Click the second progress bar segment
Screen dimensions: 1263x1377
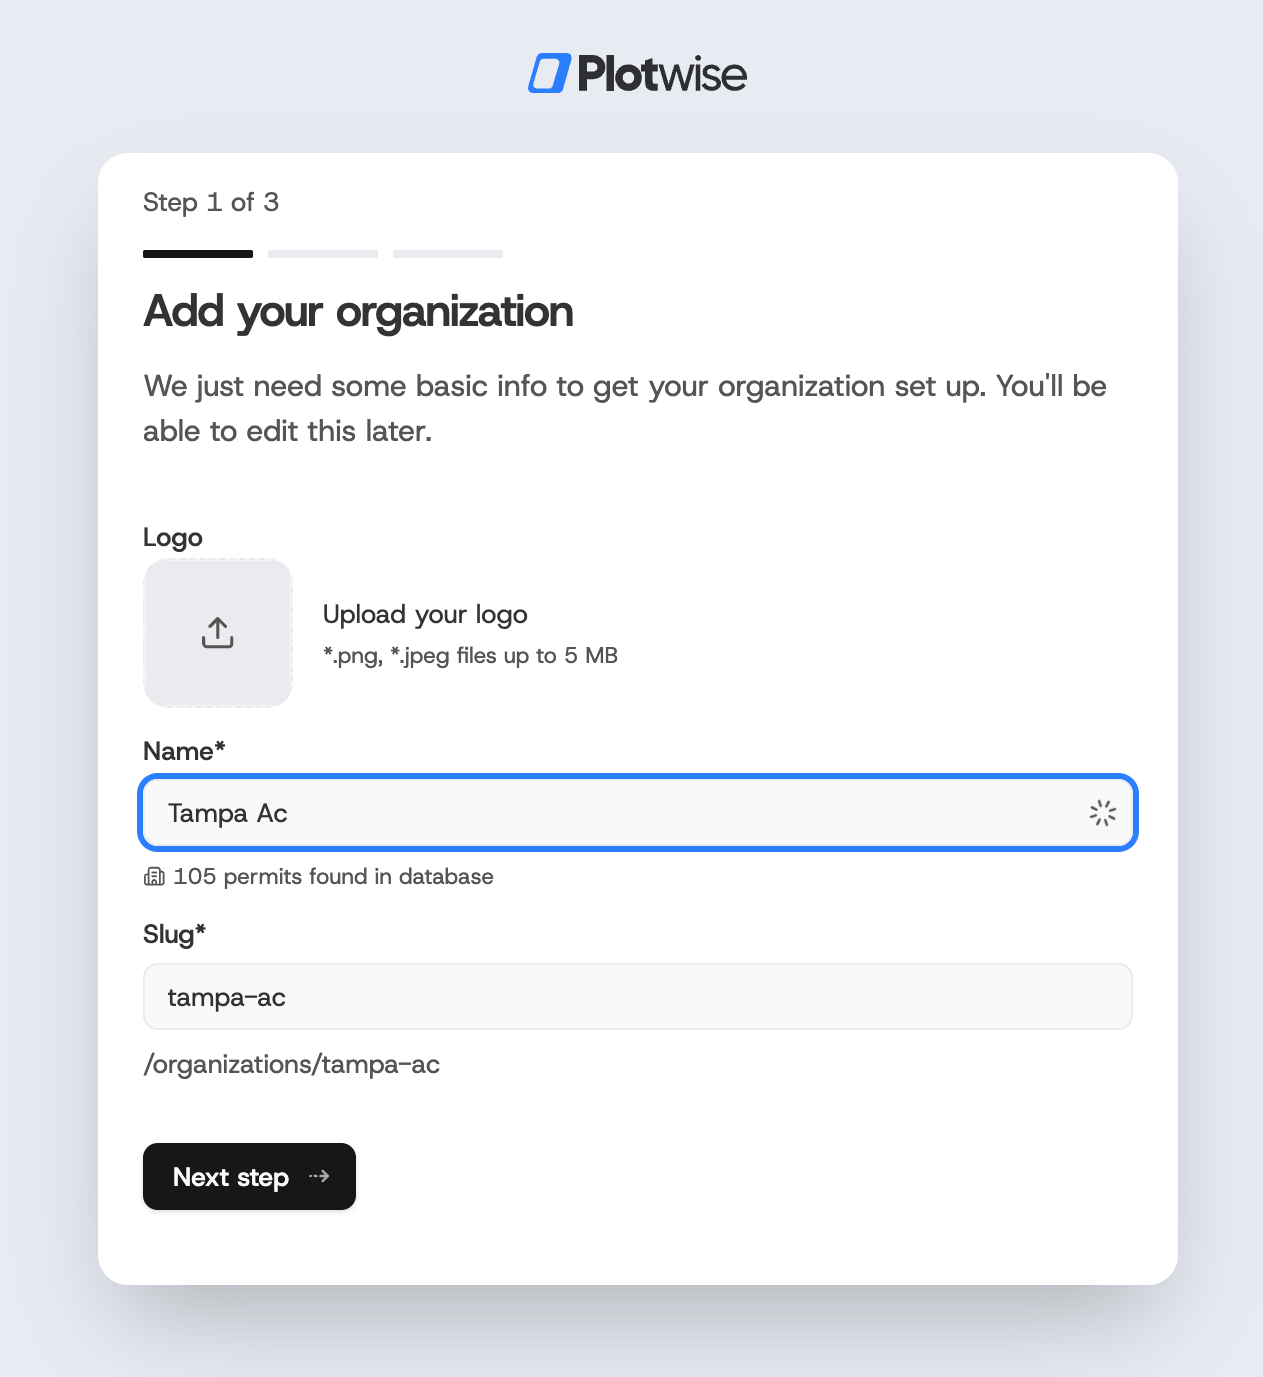[x=322, y=254]
